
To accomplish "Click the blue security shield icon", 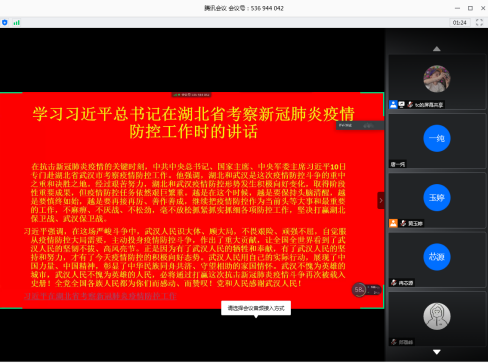I will pos(5,23).
